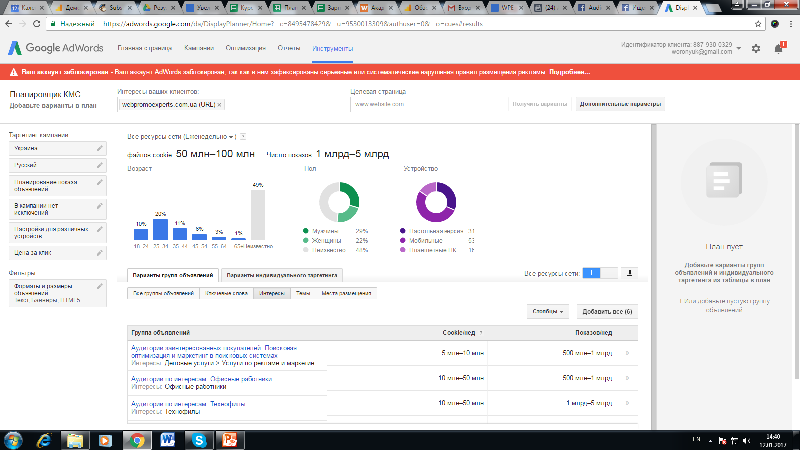Viewport: 800px width, 450px height.
Task: Remove the wepromoexperts.com.ua URL chip
Action: (219, 104)
